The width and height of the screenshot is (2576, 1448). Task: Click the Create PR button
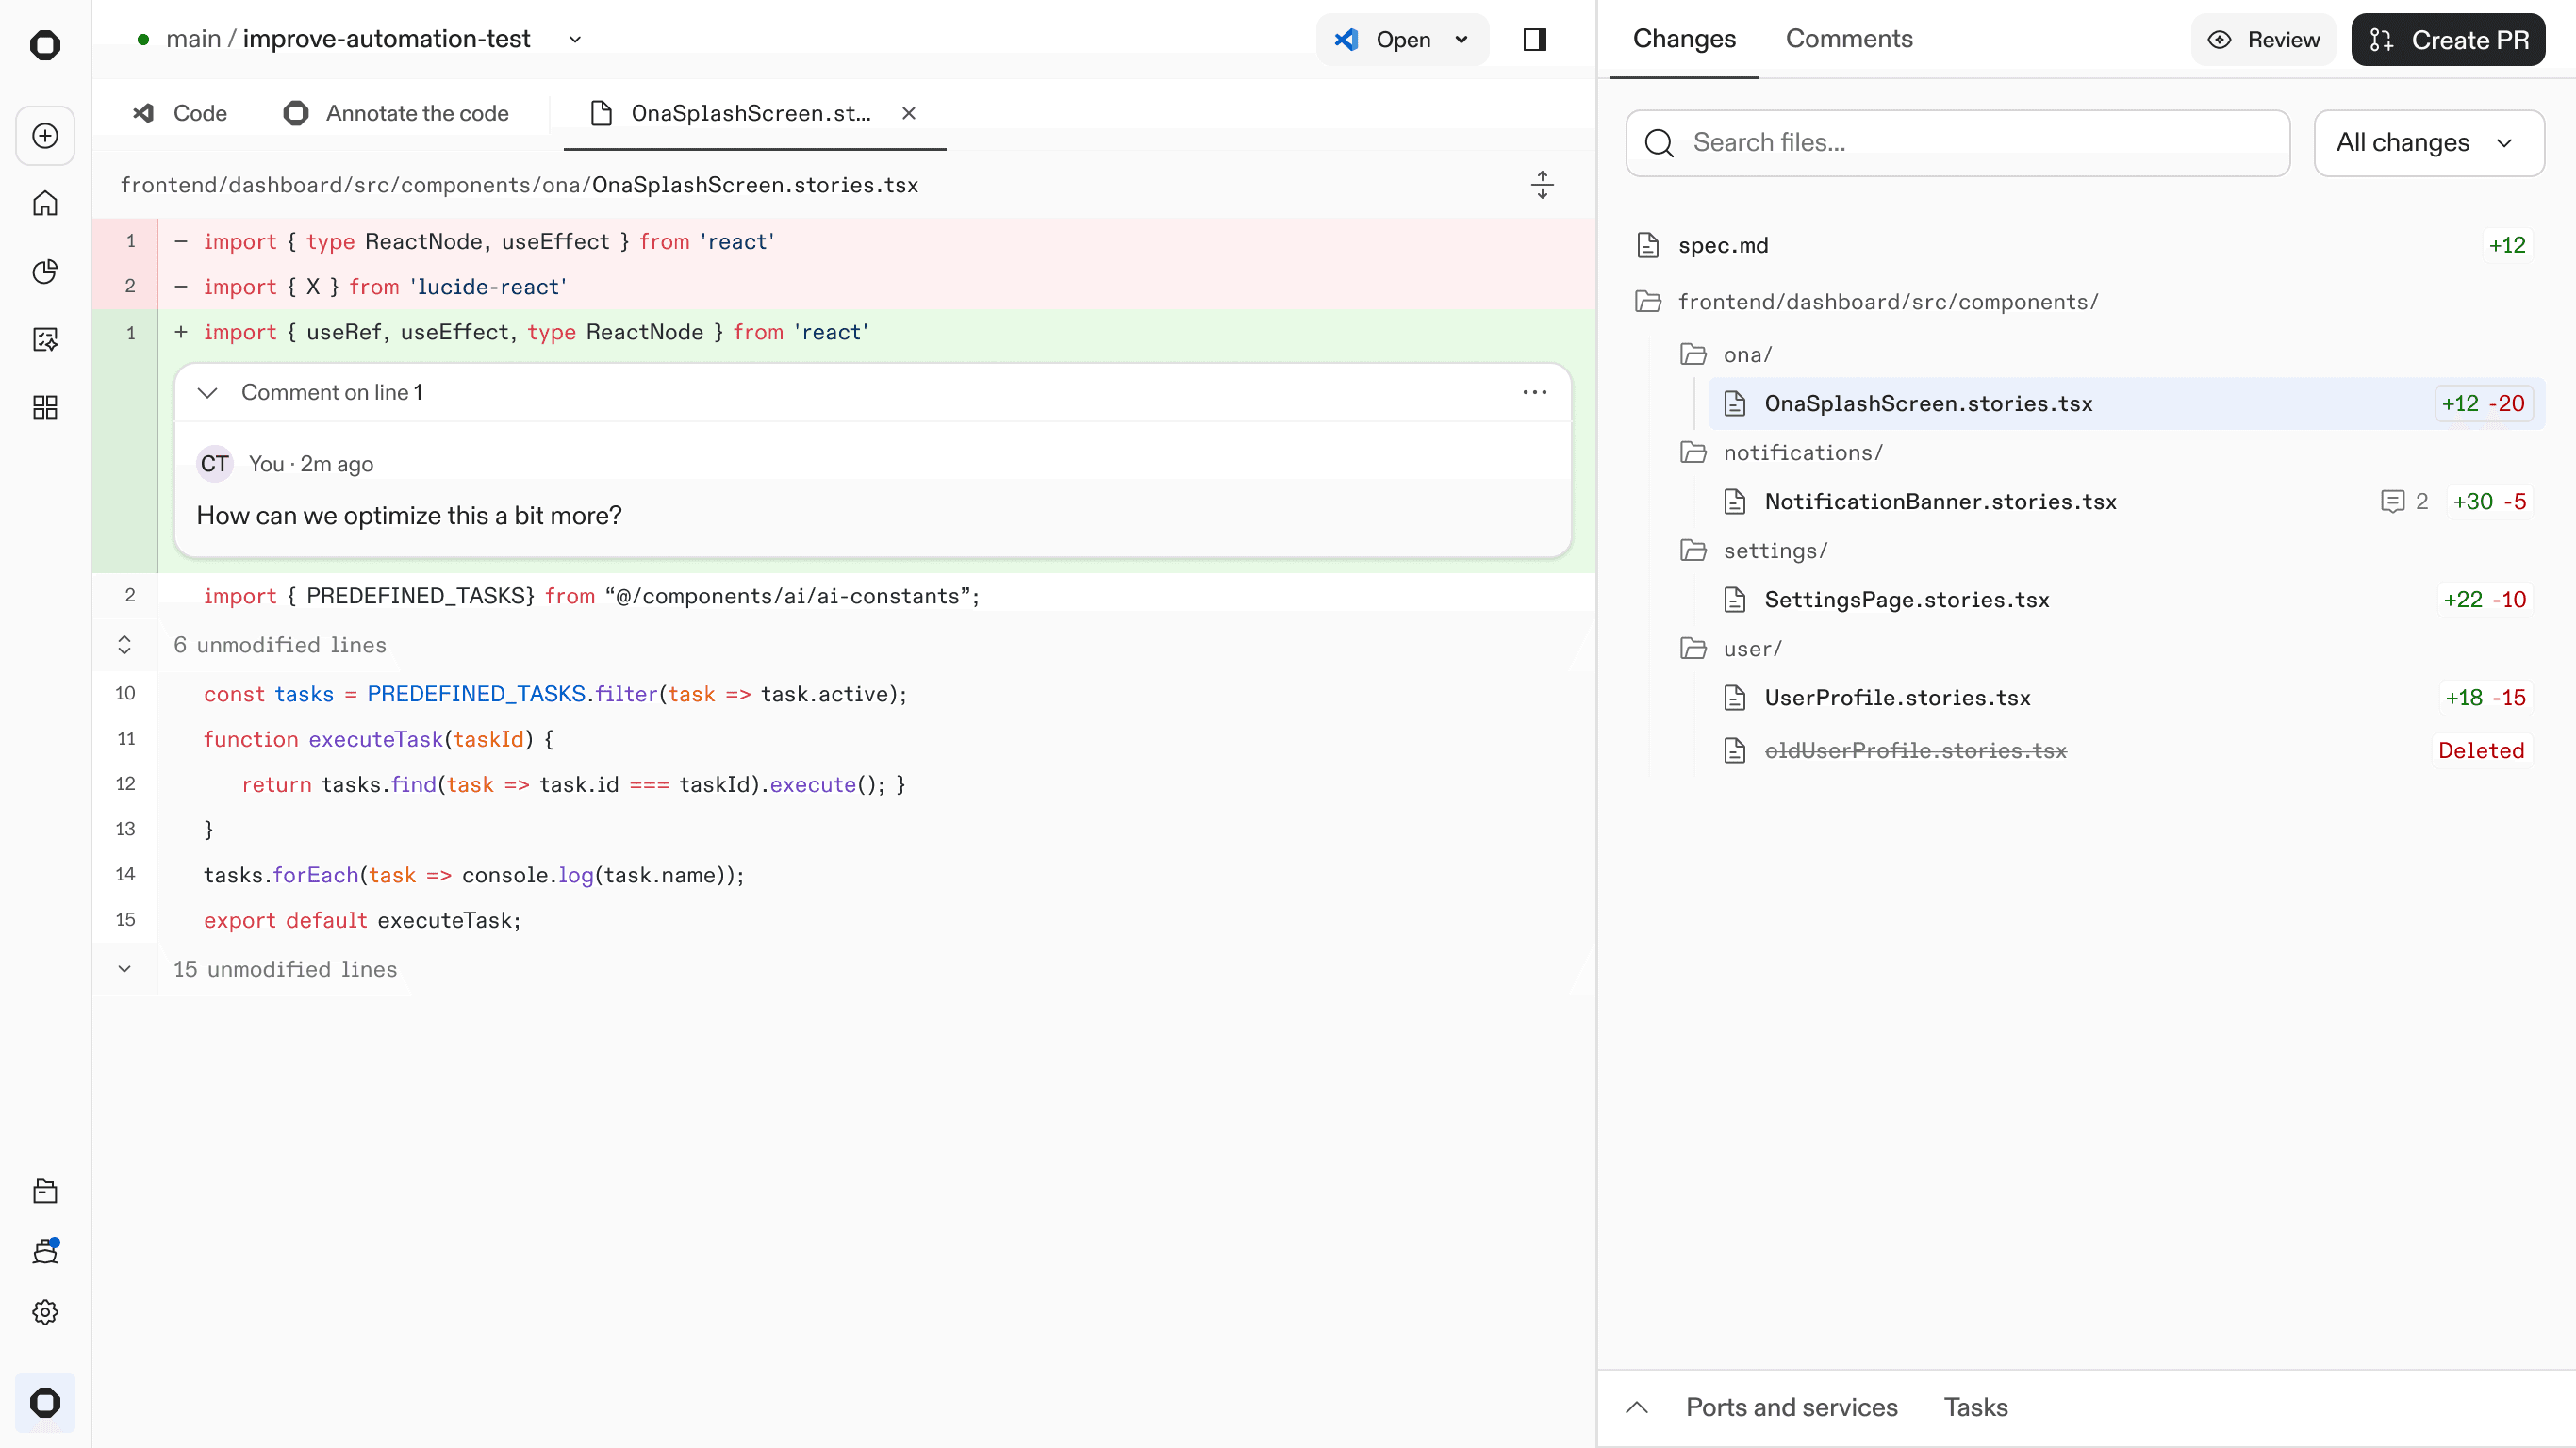[2447, 39]
